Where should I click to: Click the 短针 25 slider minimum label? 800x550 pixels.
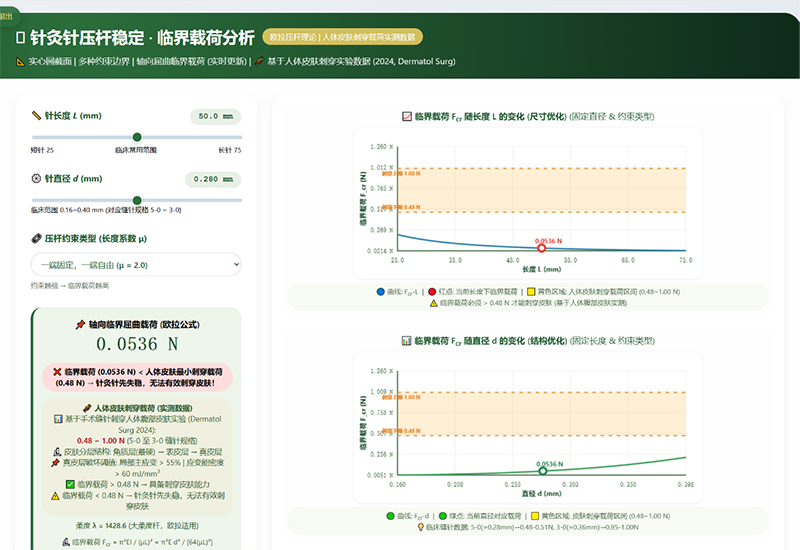(42, 150)
